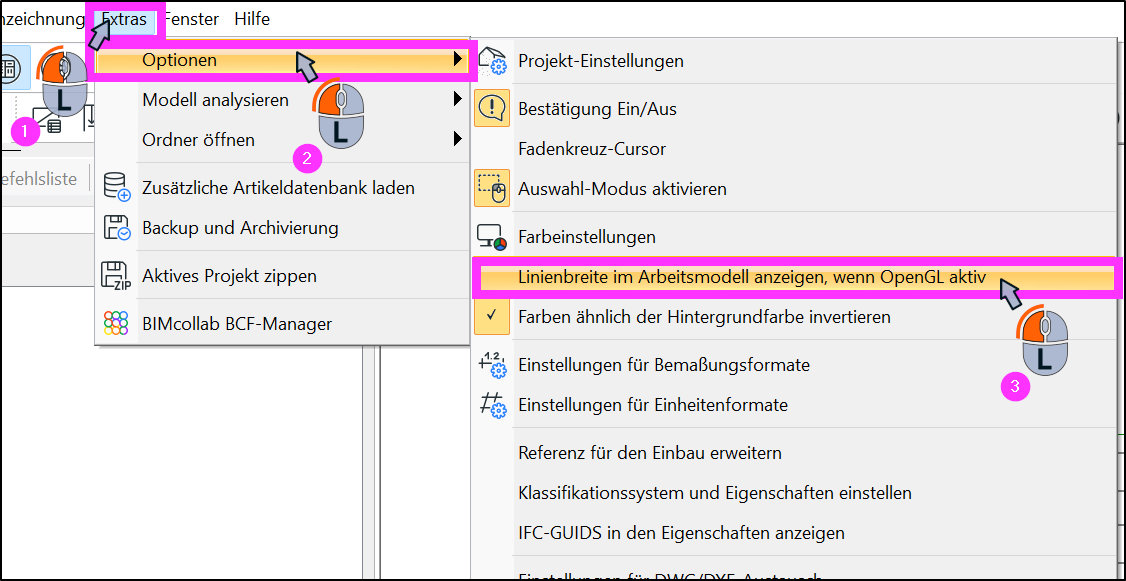This screenshot has width=1126, height=581.
Task: Click the Zusätzliche Artikeldatenbank laden database icon
Action: (116, 186)
